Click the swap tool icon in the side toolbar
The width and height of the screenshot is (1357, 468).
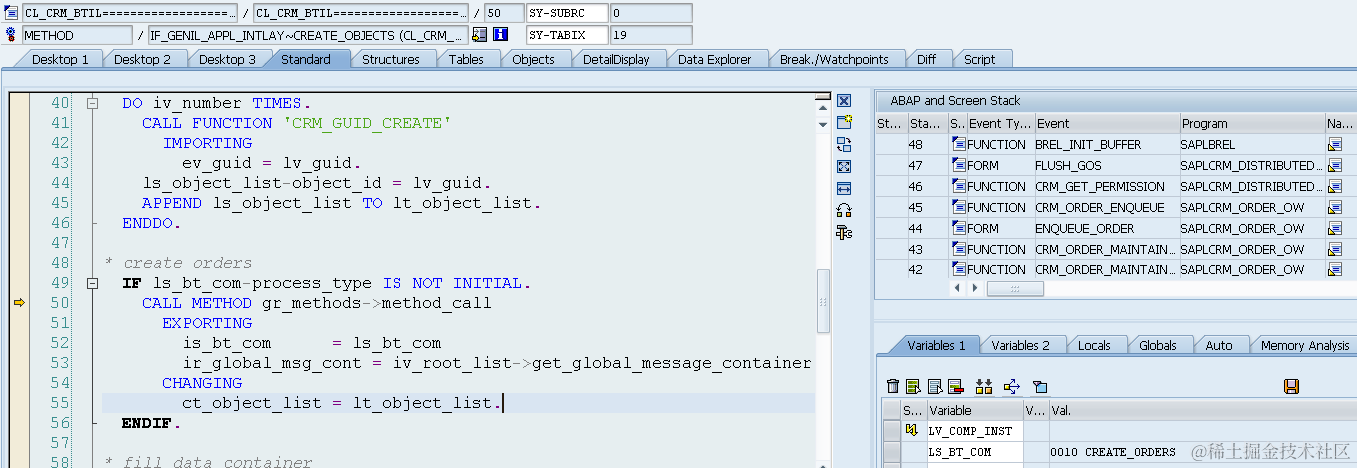point(844,144)
